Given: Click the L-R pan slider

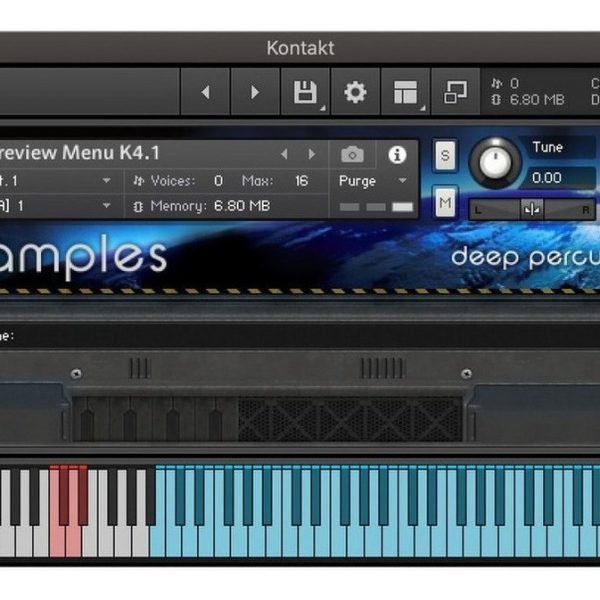Looking at the screenshot, I should point(532,209).
